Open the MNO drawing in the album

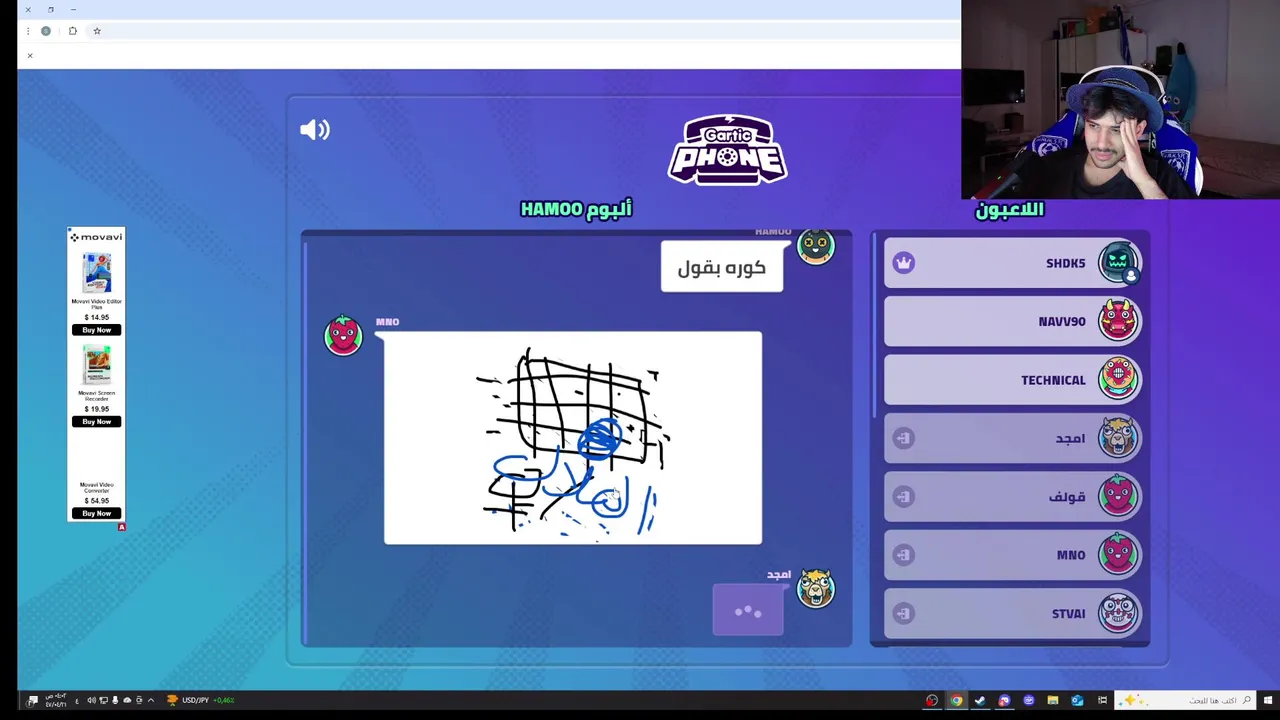[x=573, y=438]
